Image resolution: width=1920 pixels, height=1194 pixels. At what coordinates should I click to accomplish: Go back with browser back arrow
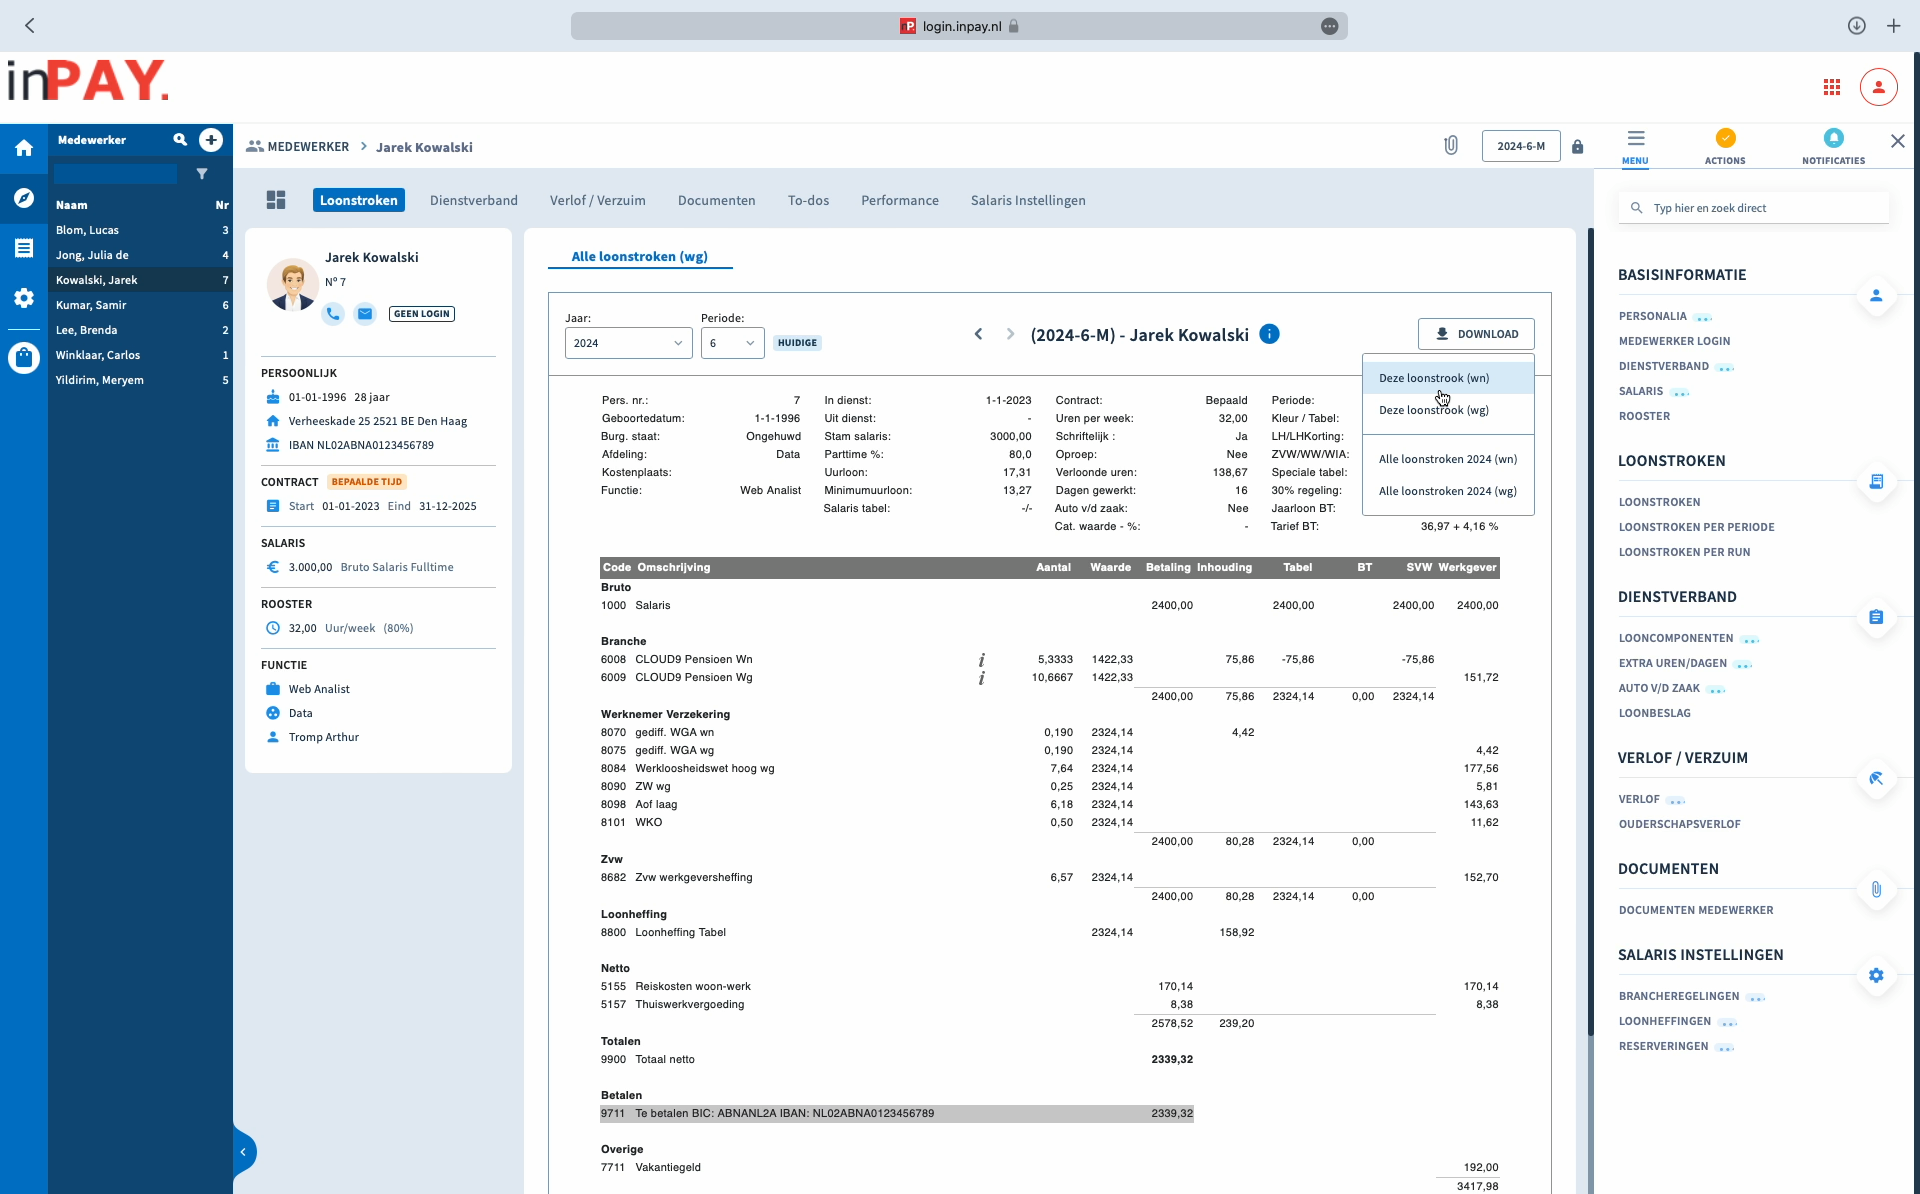[x=30, y=26]
